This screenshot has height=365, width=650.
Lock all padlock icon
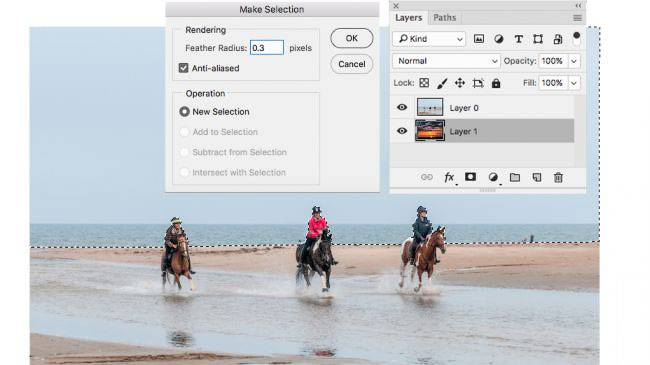(x=496, y=83)
